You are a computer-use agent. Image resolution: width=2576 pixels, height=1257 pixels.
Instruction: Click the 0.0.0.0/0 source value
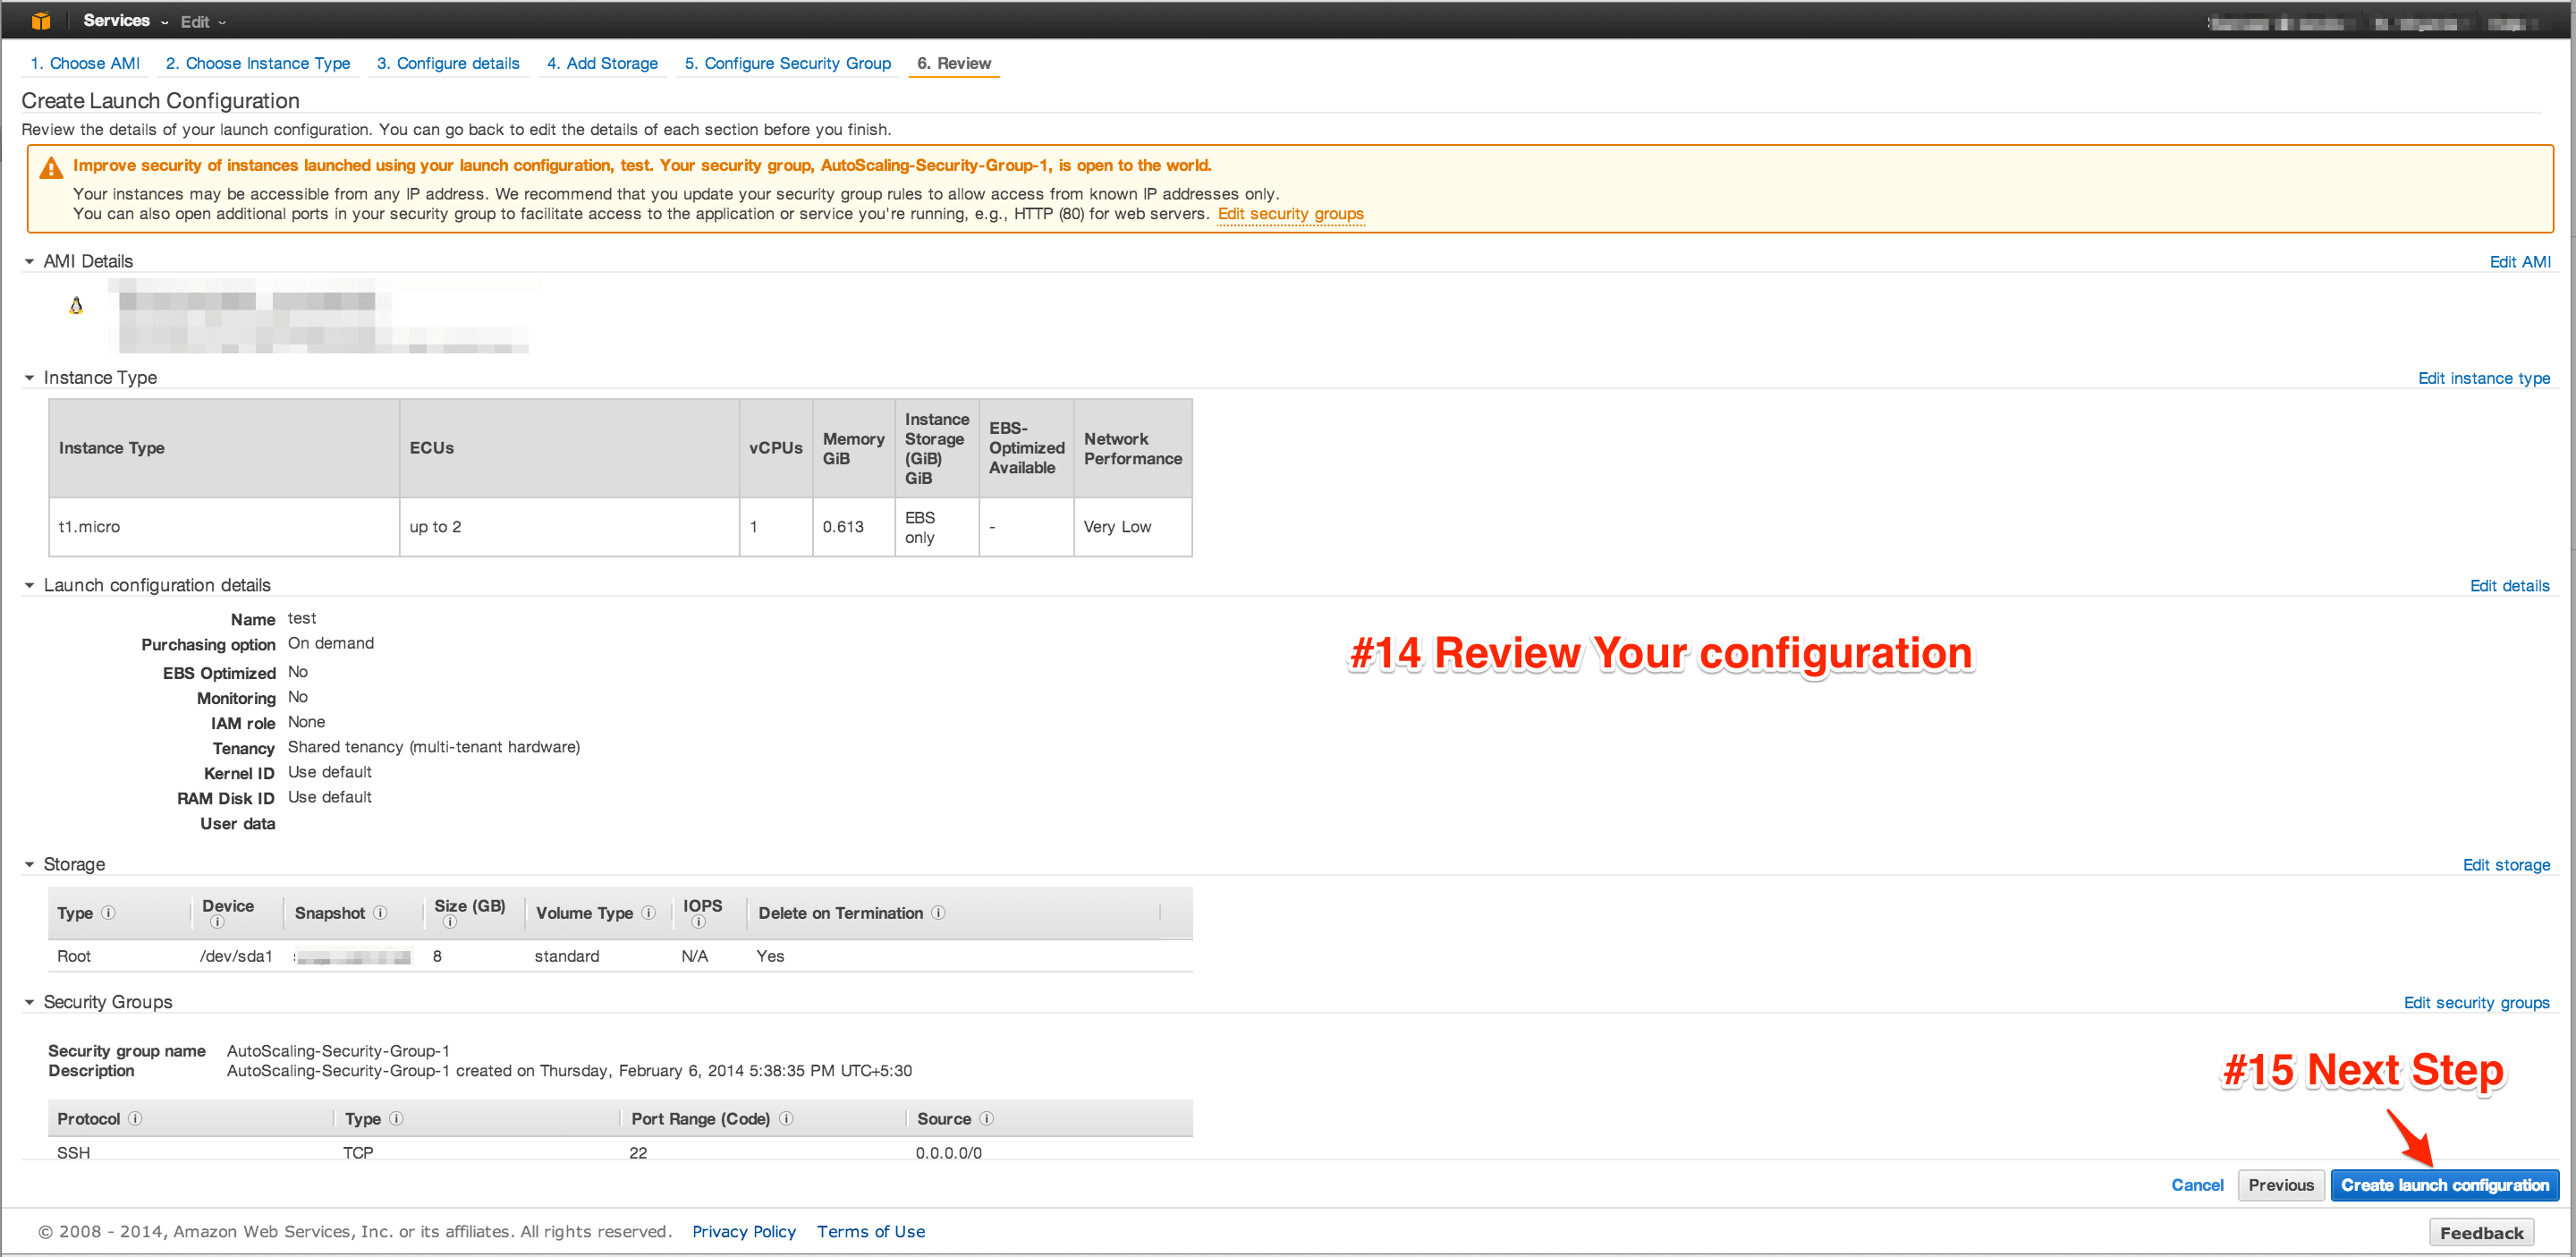tap(948, 1153)
